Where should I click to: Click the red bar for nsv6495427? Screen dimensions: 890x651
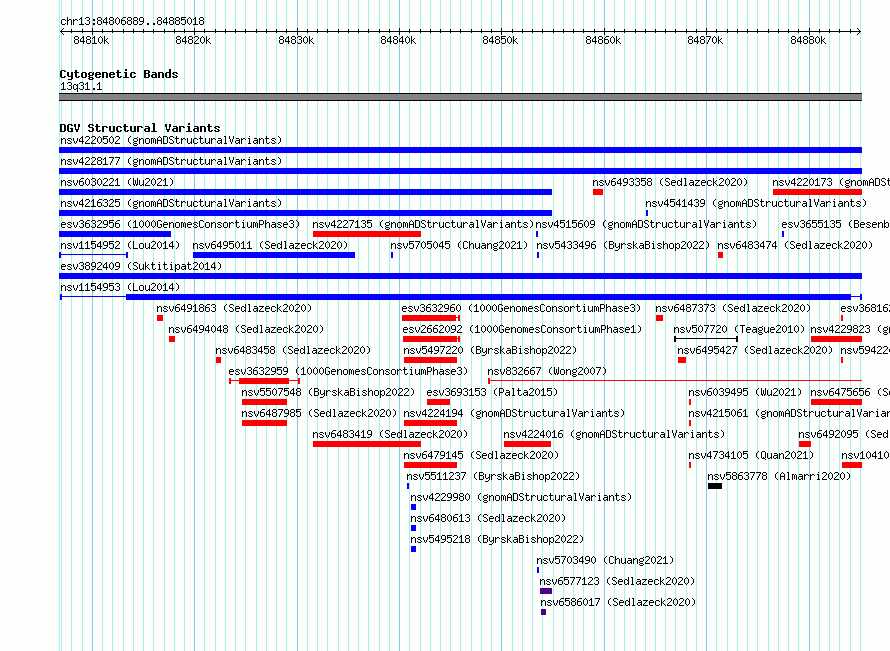coord(682,360)
